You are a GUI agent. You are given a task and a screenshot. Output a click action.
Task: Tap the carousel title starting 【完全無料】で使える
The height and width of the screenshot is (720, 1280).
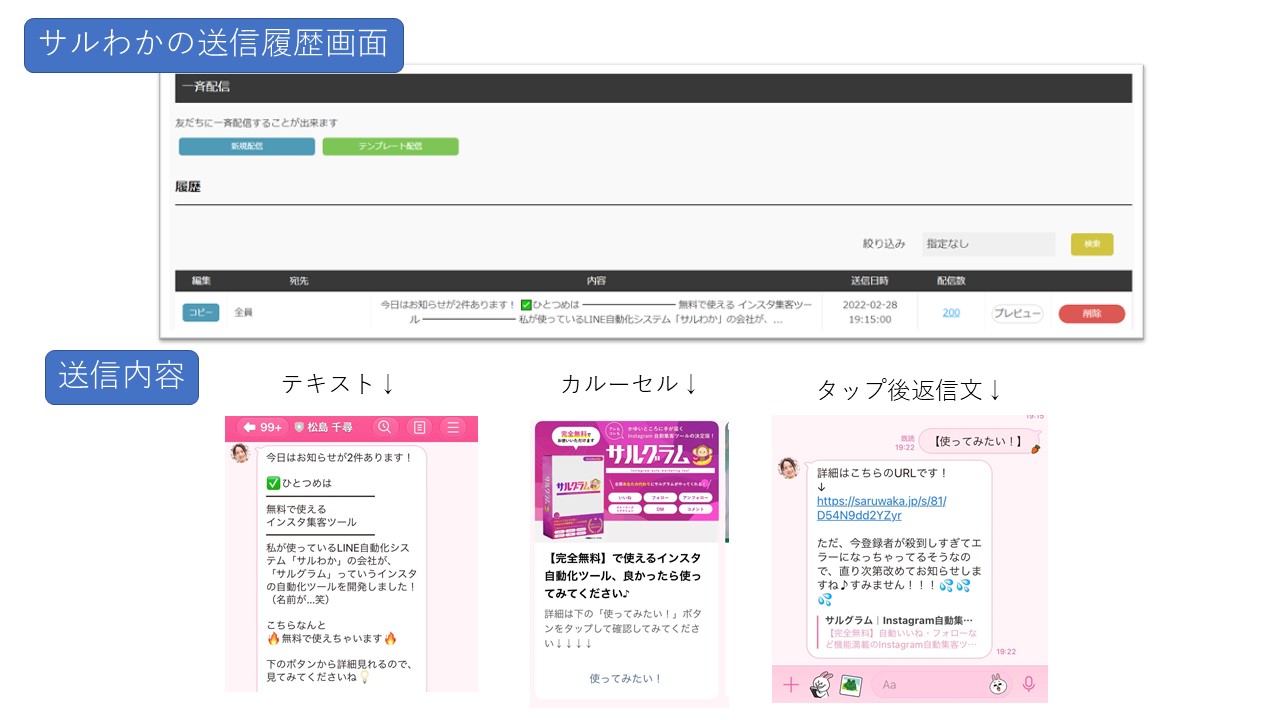point(623,576)
